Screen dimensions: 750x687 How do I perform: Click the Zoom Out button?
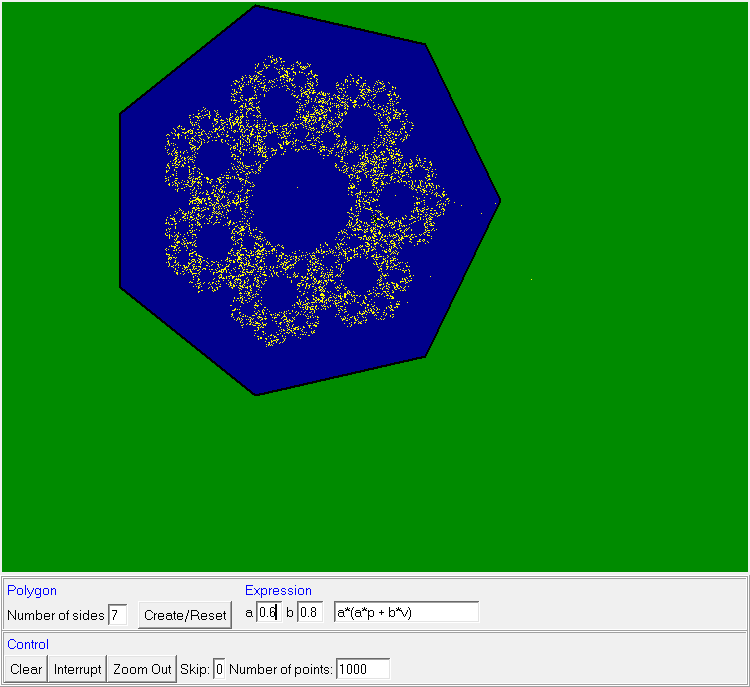click(142, 669)
